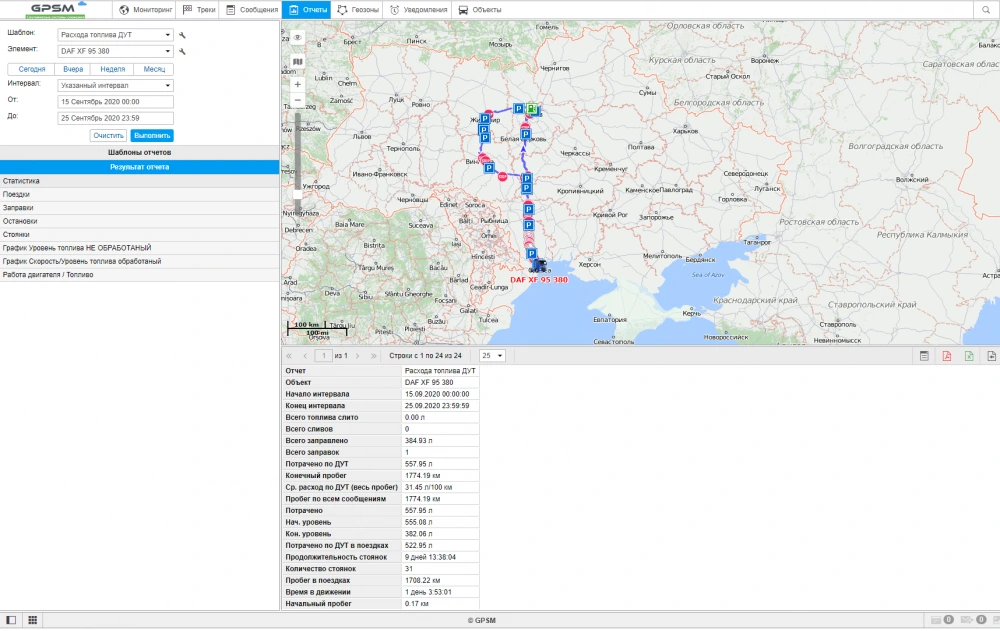Open the Шаблон template dropdown
Viewport: 1000px width, 631px height.
pos(115,35)
